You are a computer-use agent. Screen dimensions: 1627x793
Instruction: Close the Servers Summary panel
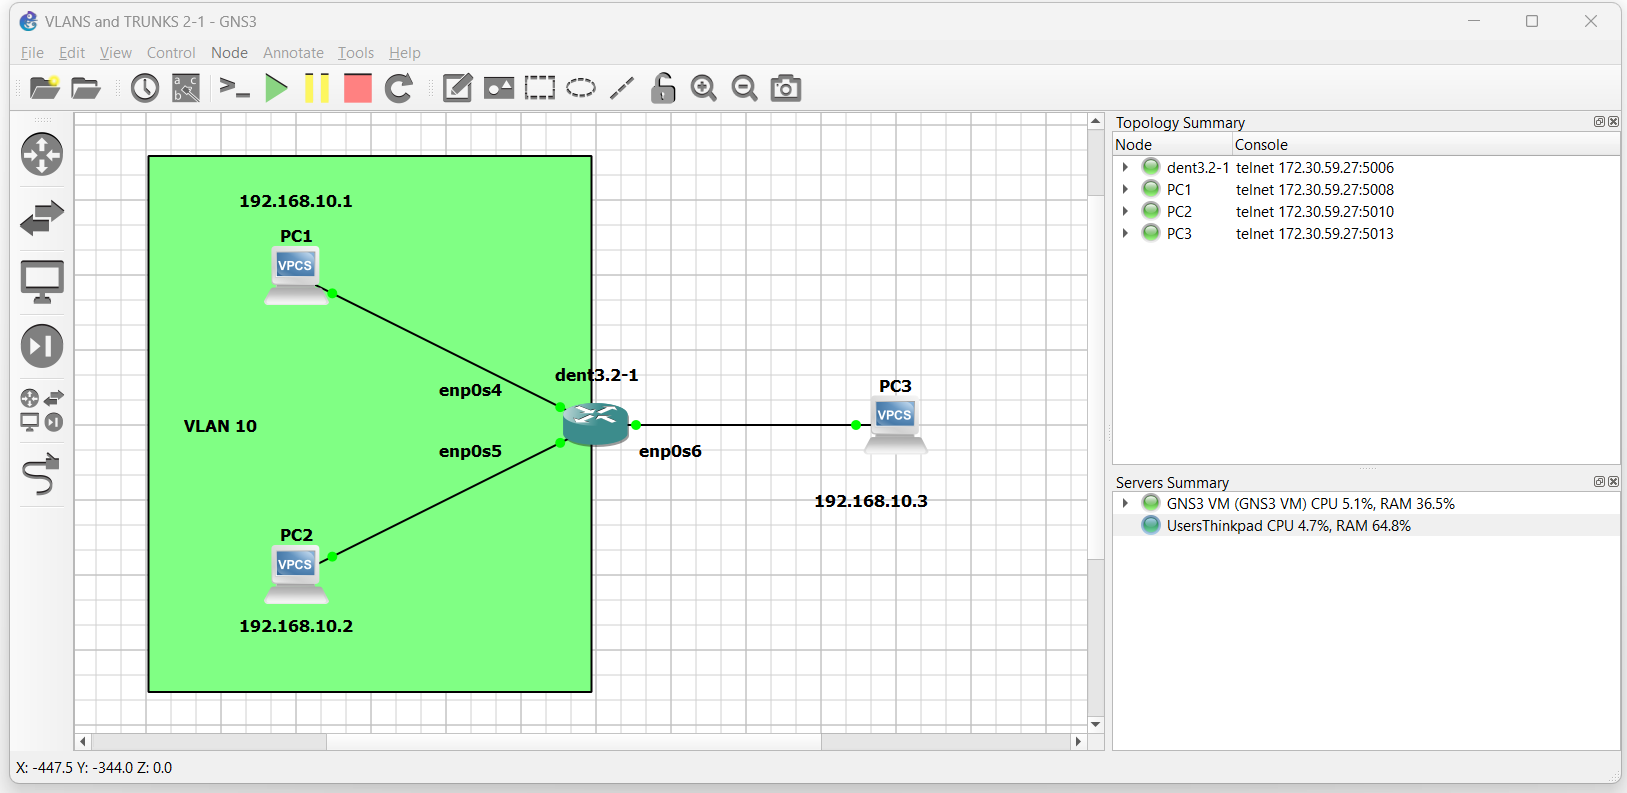pos(1613,482)
